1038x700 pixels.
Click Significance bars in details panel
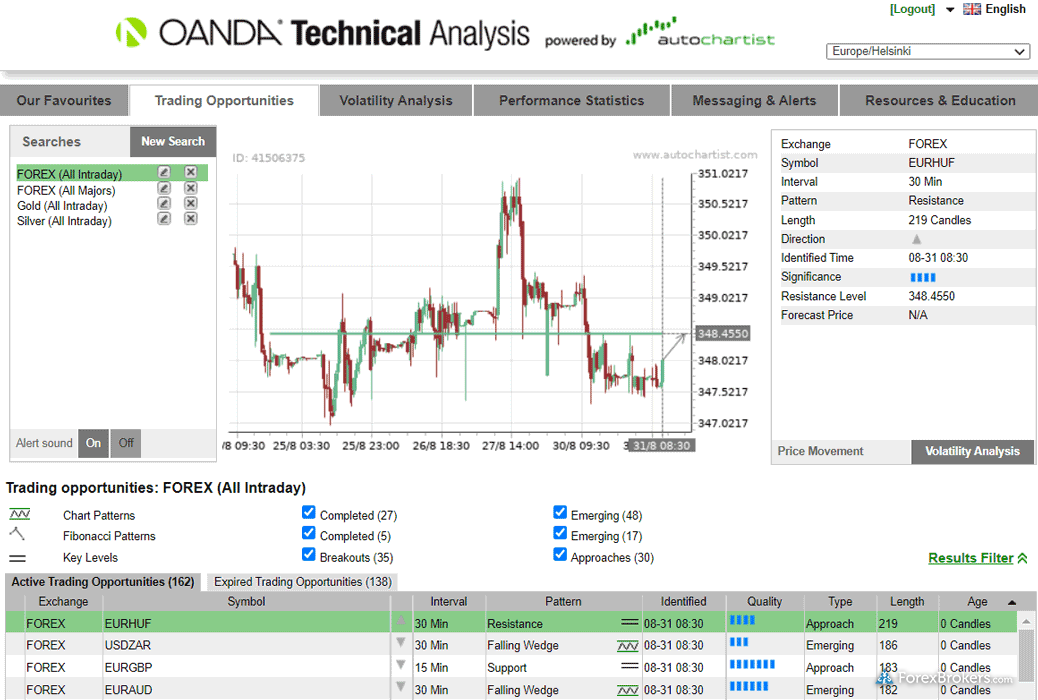(x=923, y=277)
